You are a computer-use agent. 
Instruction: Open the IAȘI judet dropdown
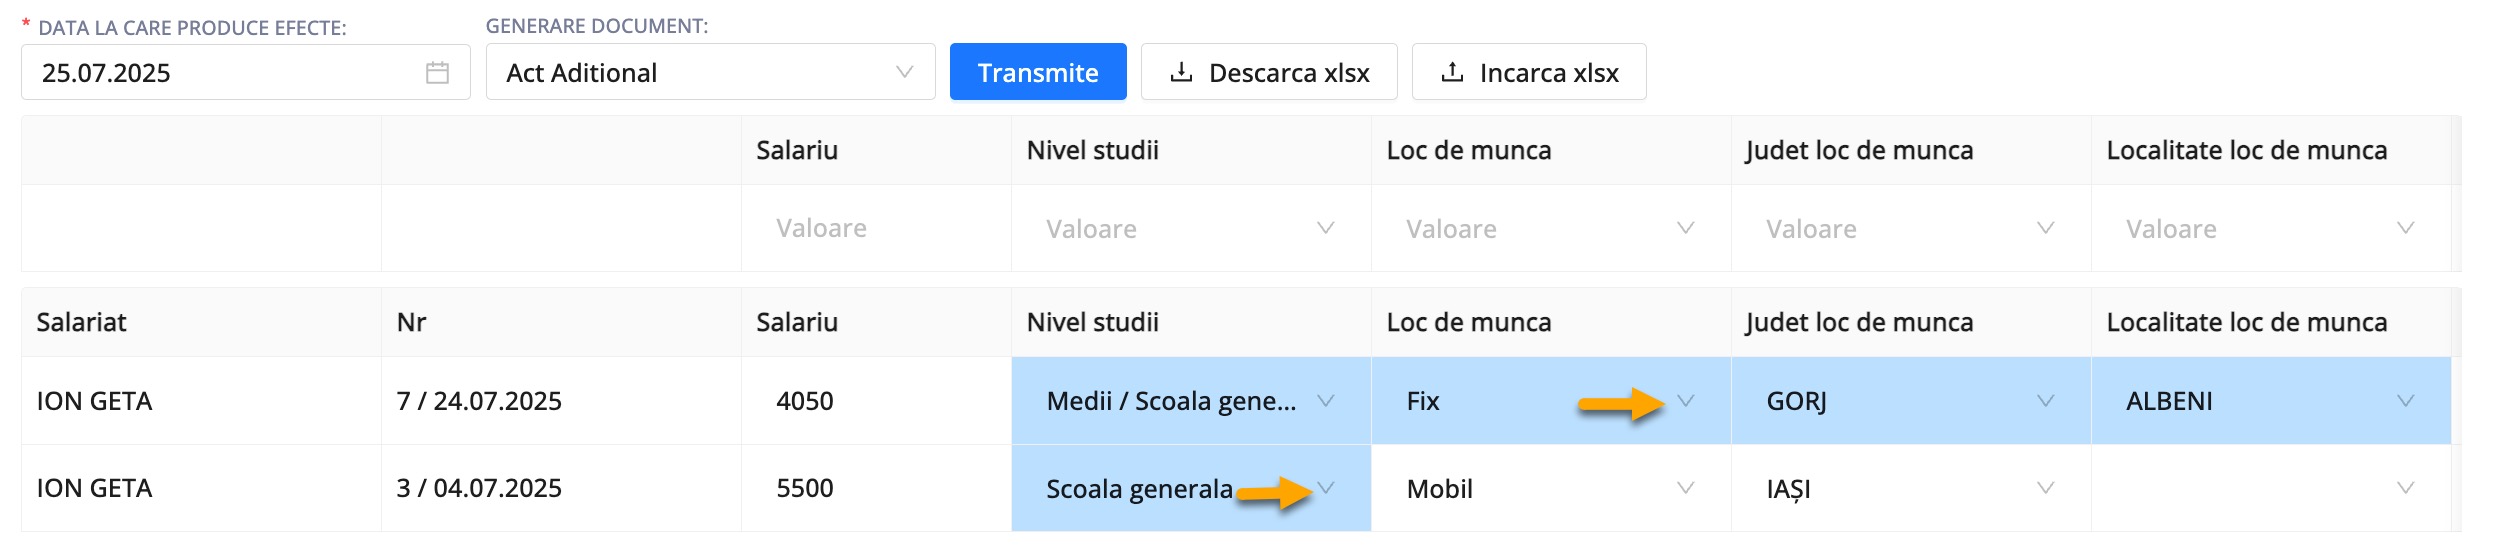1911,488
